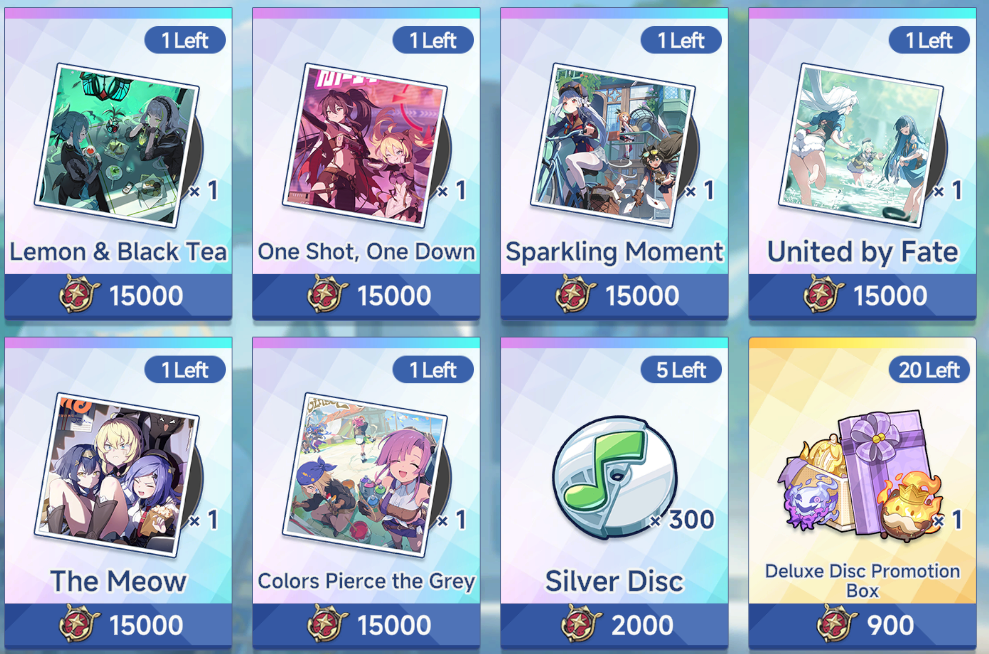Buy Silver Disc for 2000
Screen dimensions: 989x654
[x=614, y=625]
